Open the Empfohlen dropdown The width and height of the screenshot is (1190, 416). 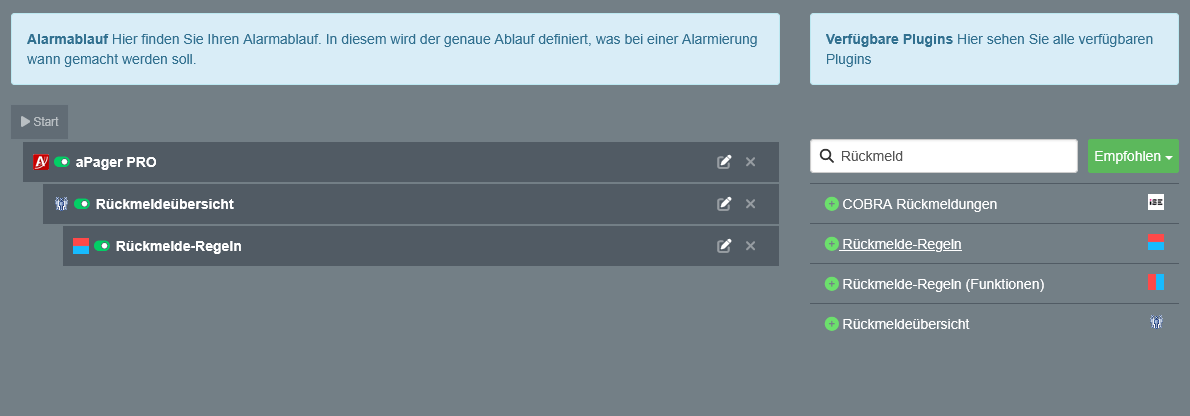1133,156
